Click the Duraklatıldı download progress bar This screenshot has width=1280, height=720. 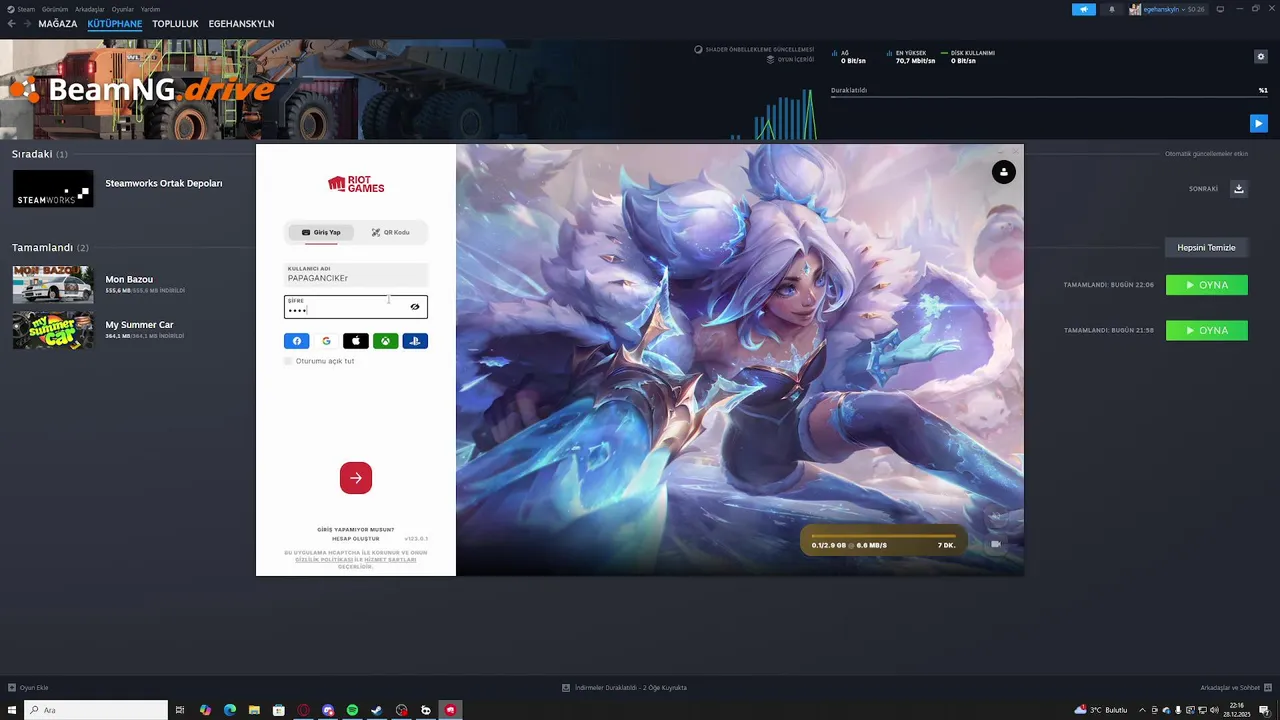[x=1049, y=97]
